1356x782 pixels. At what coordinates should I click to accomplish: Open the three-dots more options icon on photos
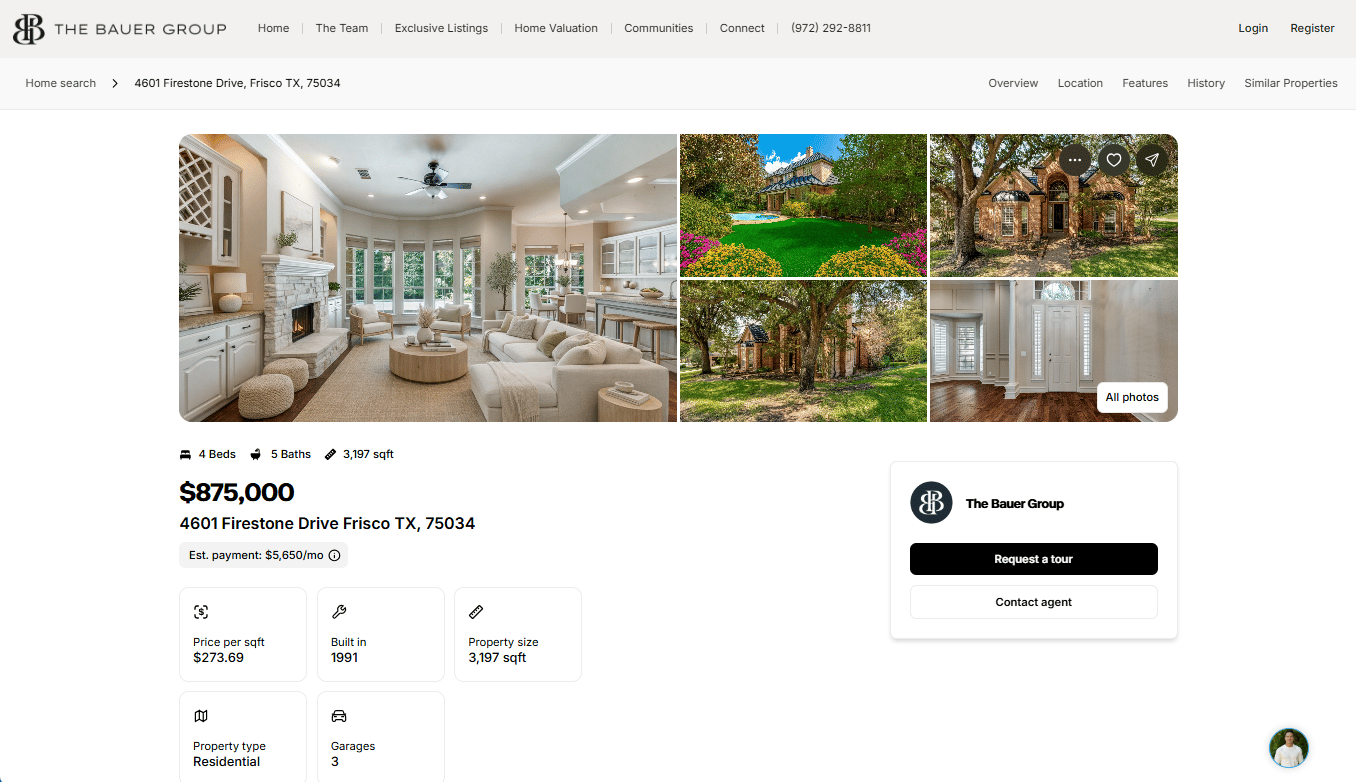pyautogui.click(x=1075, y=160)
